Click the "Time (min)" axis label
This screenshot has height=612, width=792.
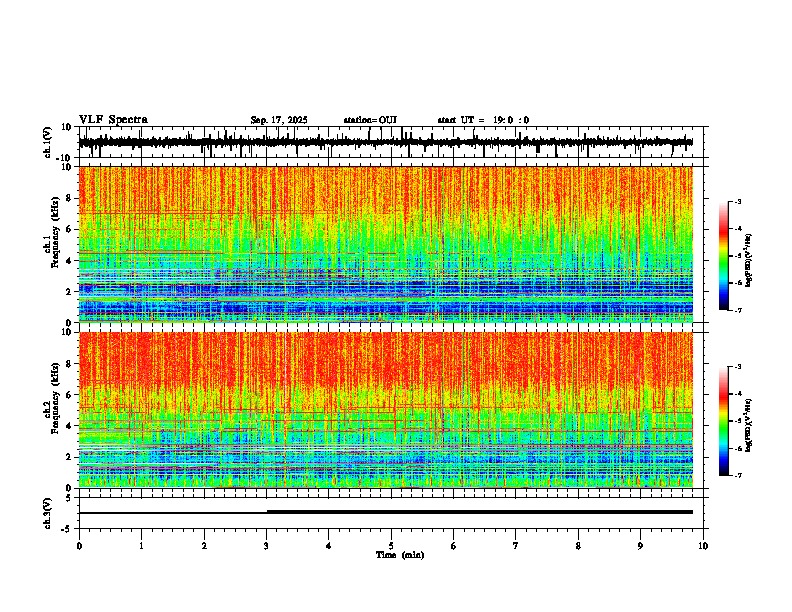[400, 555]
